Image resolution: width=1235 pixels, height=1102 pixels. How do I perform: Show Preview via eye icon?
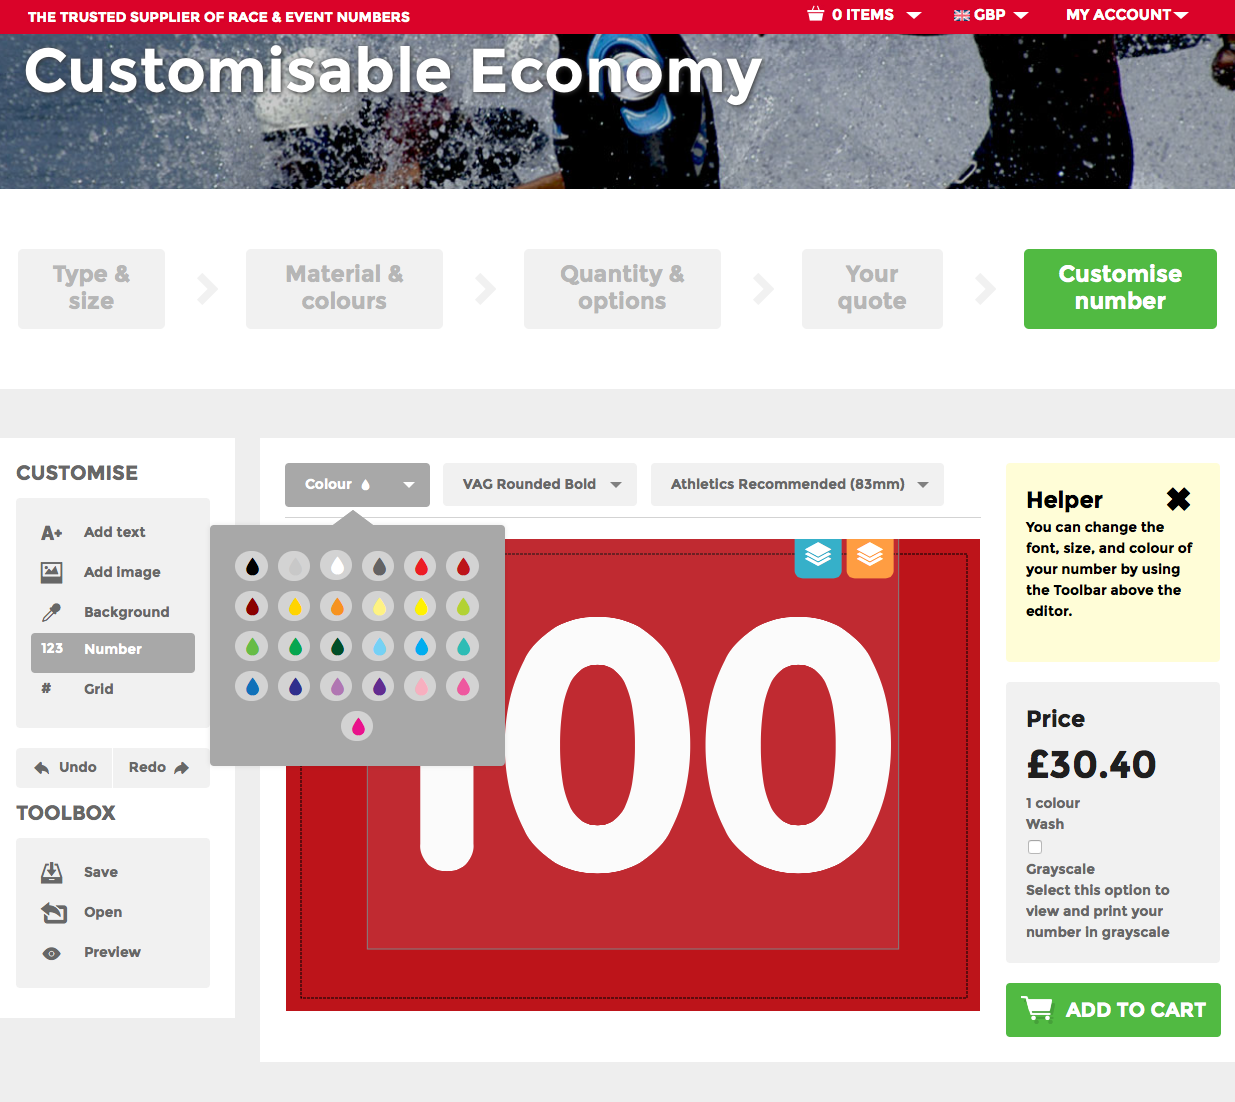pos(52,953)
